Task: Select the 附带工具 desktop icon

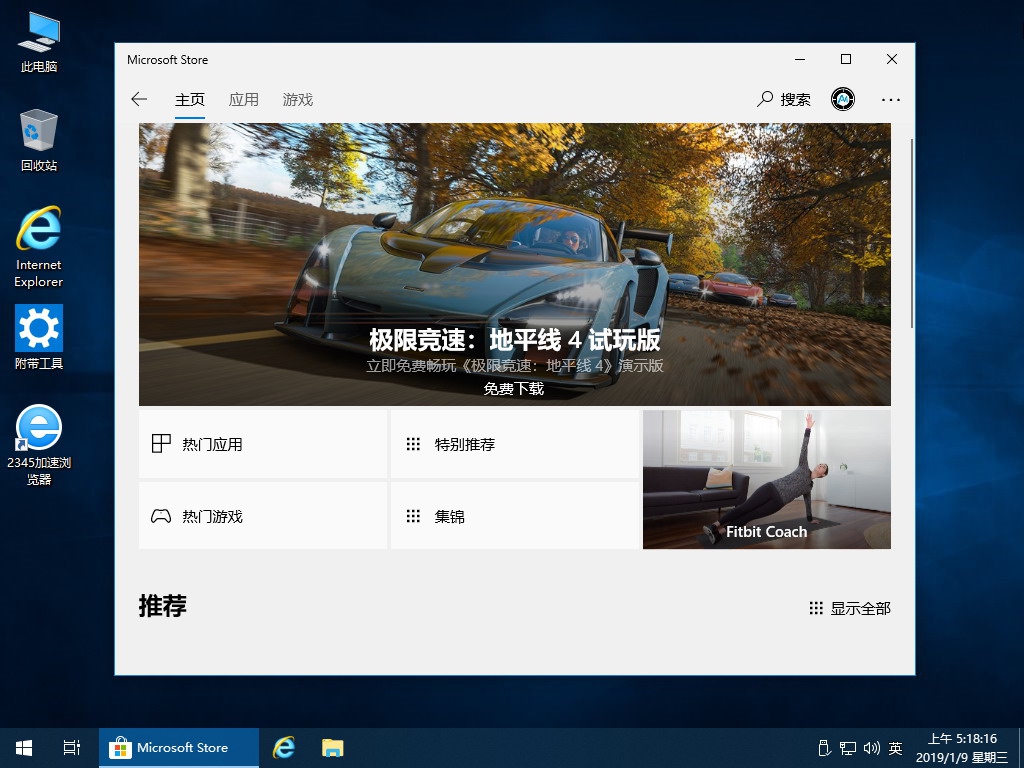Action: point(39,338)
